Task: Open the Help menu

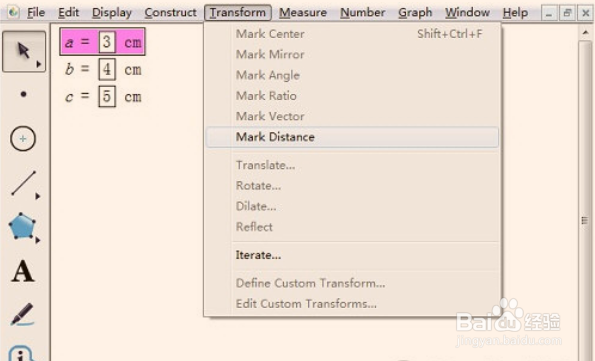Action: coord(515,13)
